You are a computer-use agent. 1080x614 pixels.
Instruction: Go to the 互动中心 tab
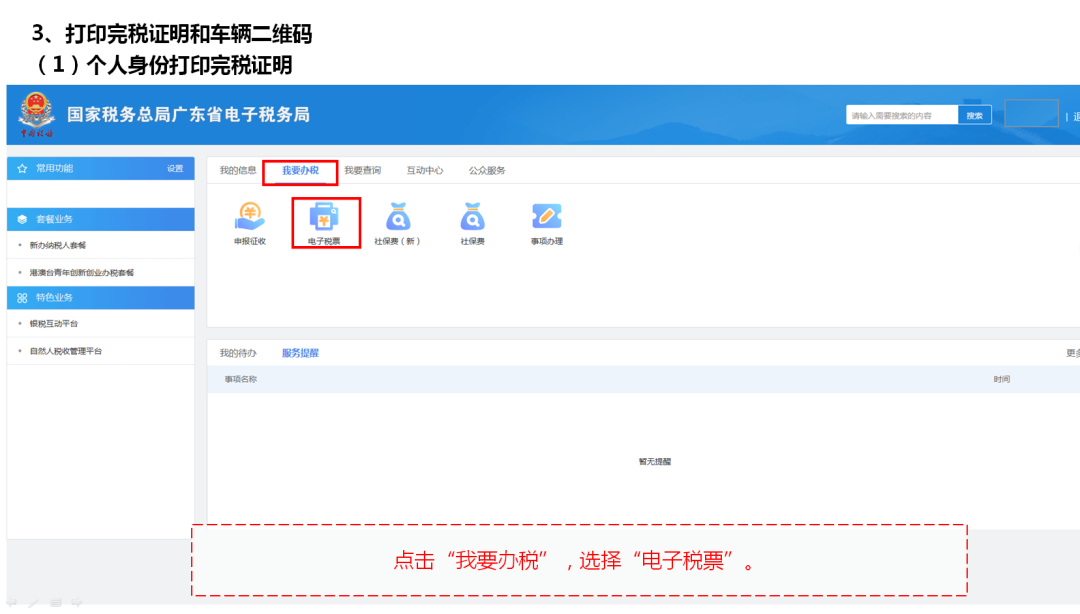[x=424, y=170]
